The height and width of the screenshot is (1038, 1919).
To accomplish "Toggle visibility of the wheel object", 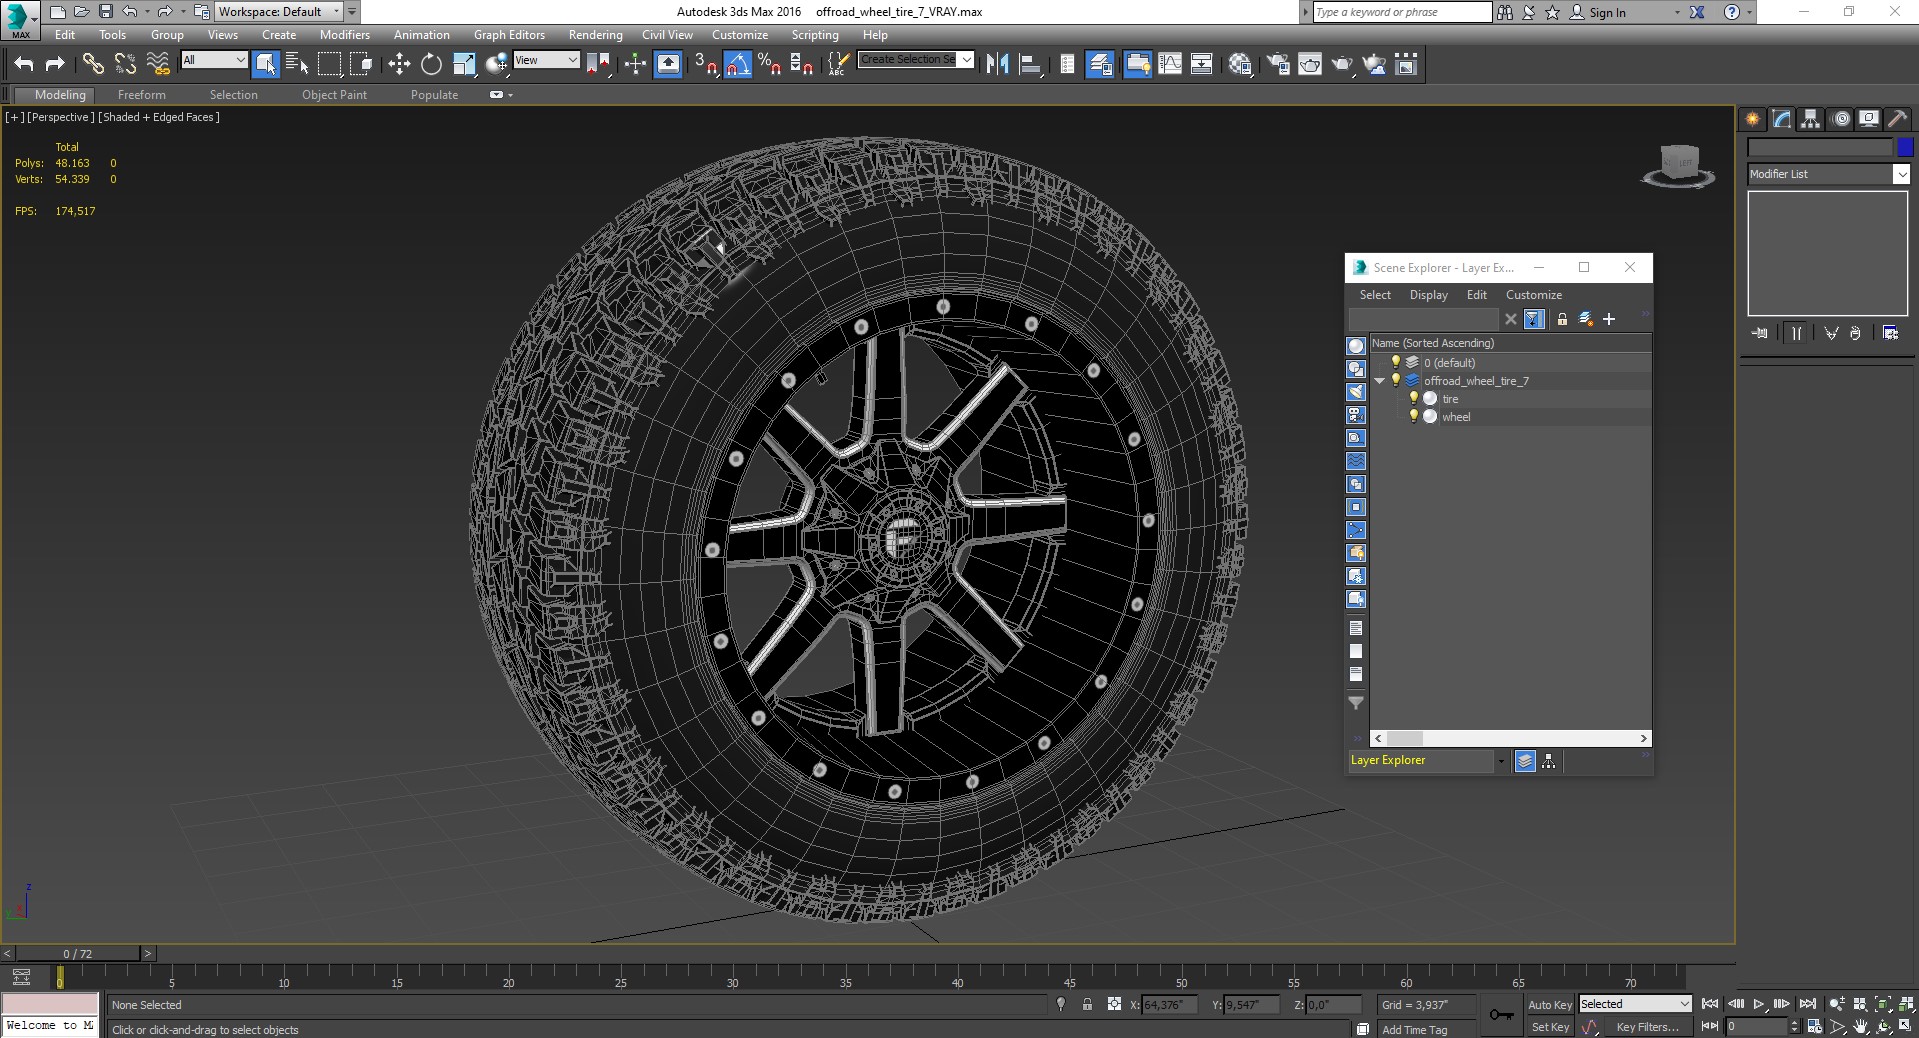I will pos(1413,417).
